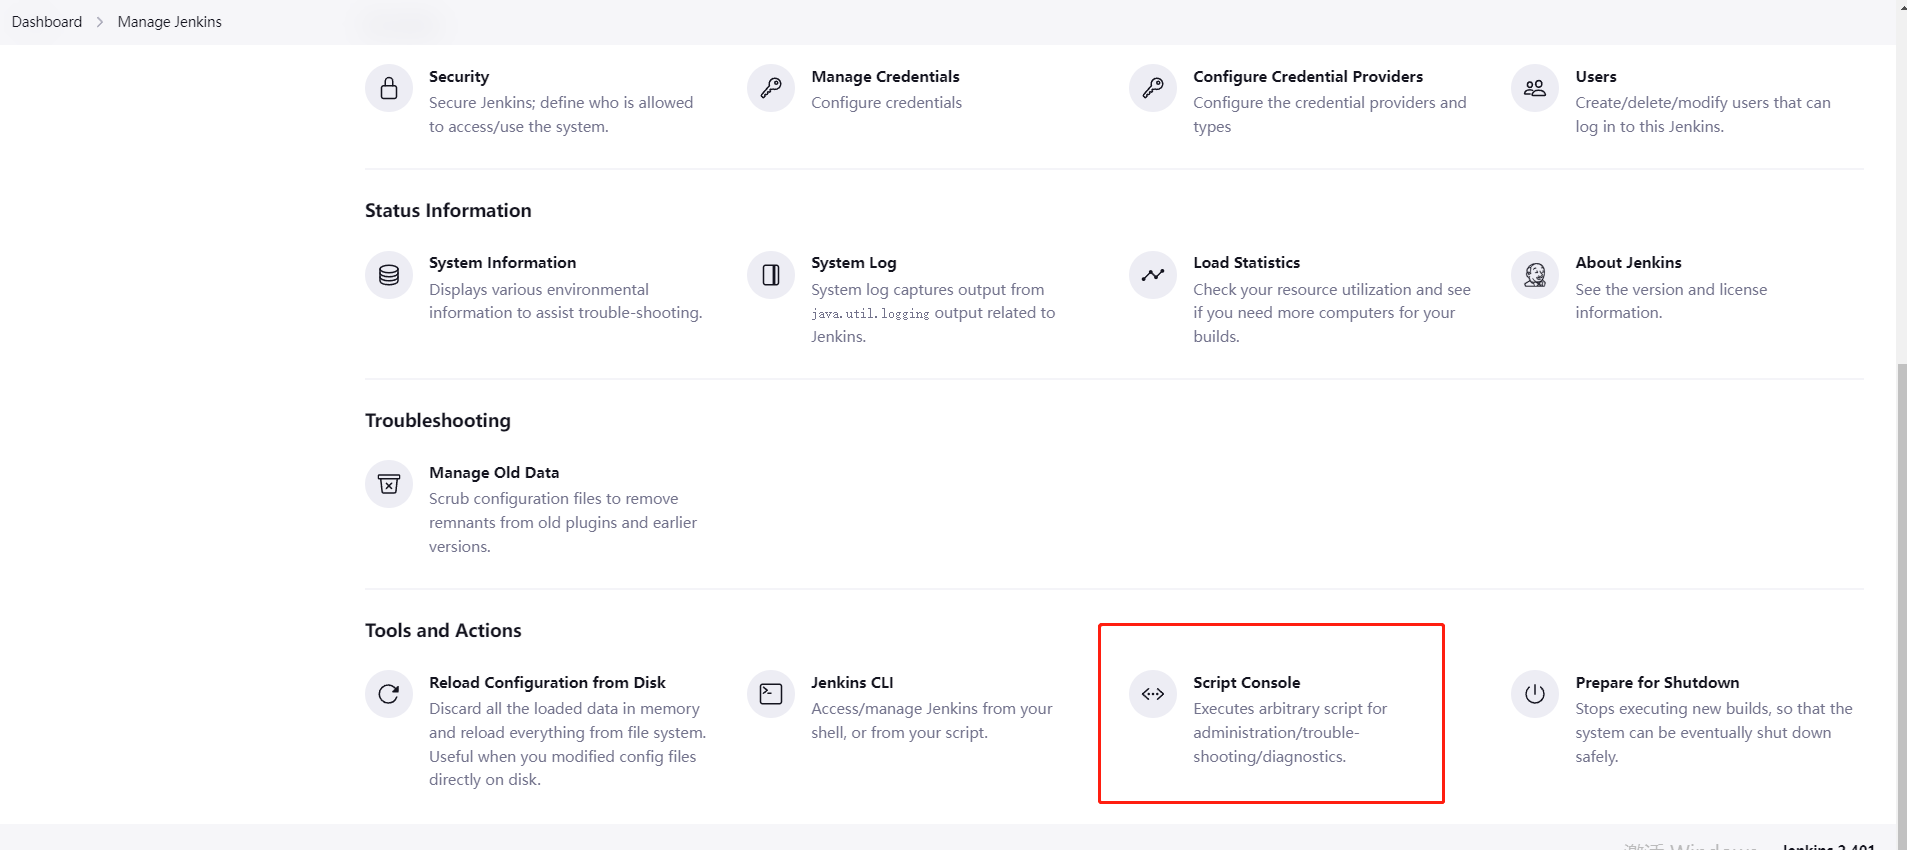Click 'Stops executing new builds' description
Screen dimensions: 1907x850
[x=1714, y=733]
